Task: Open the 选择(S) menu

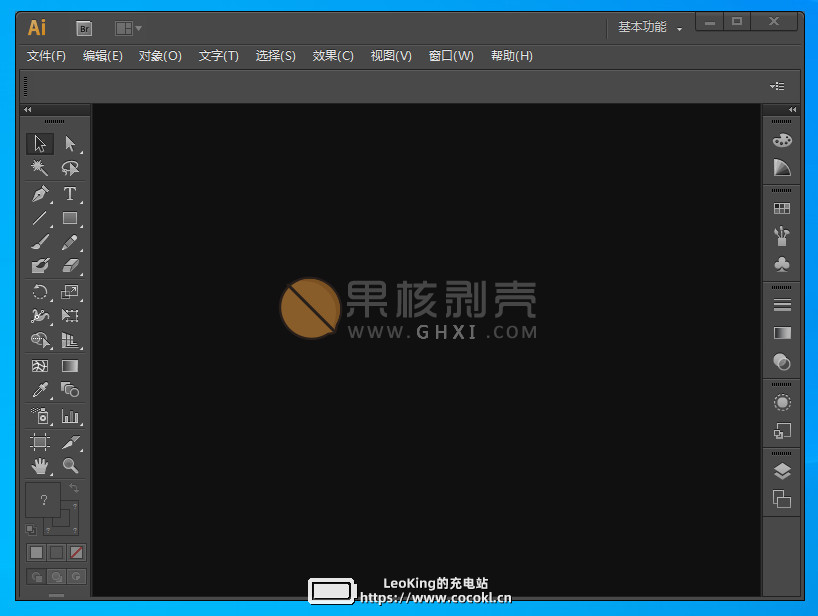Action: pos(275,56)
